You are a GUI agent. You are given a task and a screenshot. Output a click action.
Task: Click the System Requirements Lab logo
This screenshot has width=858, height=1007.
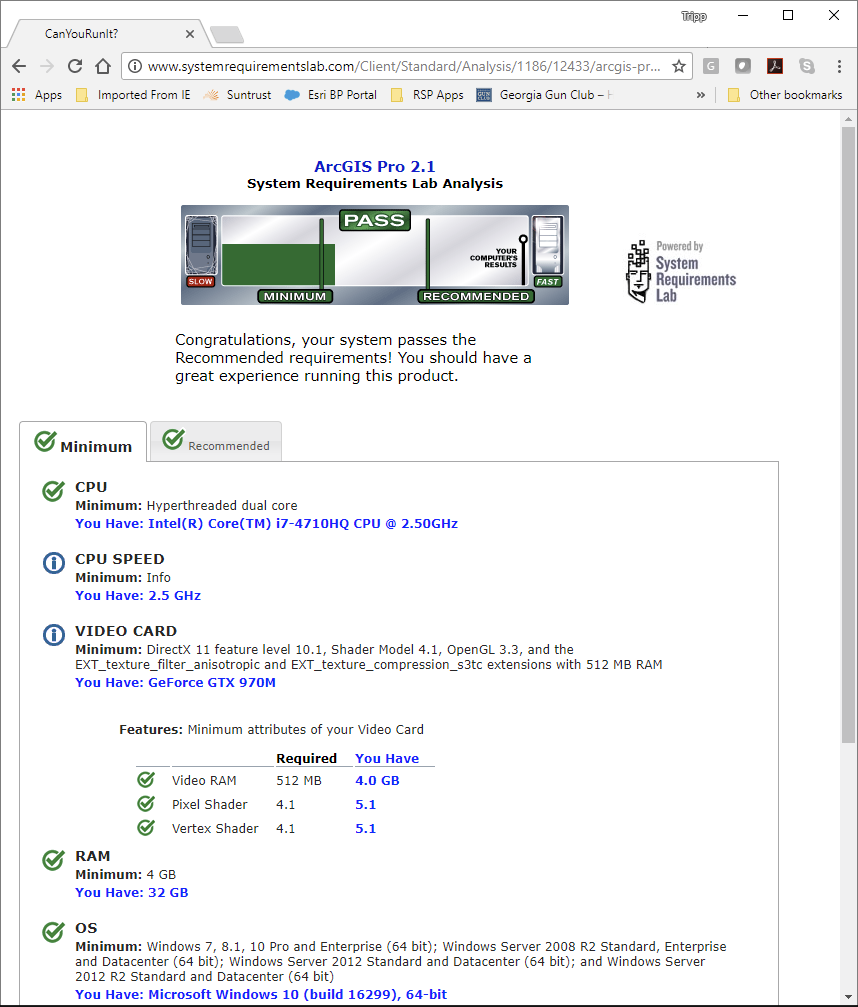[x=681, y=271]
